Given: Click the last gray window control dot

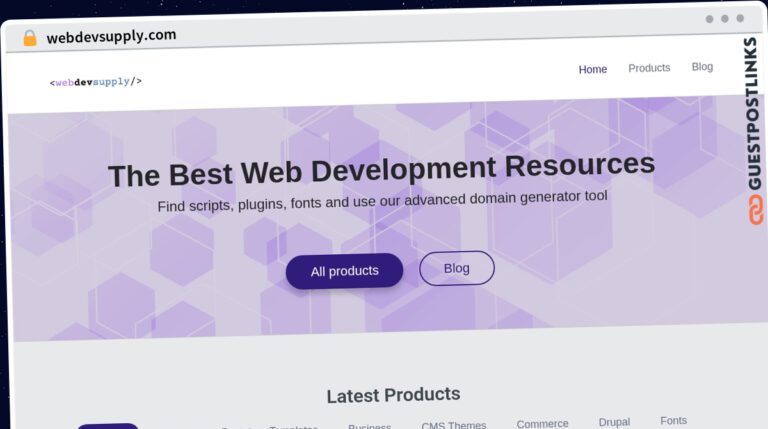Looking at the screenshot, I should click(x=740, y=18).
